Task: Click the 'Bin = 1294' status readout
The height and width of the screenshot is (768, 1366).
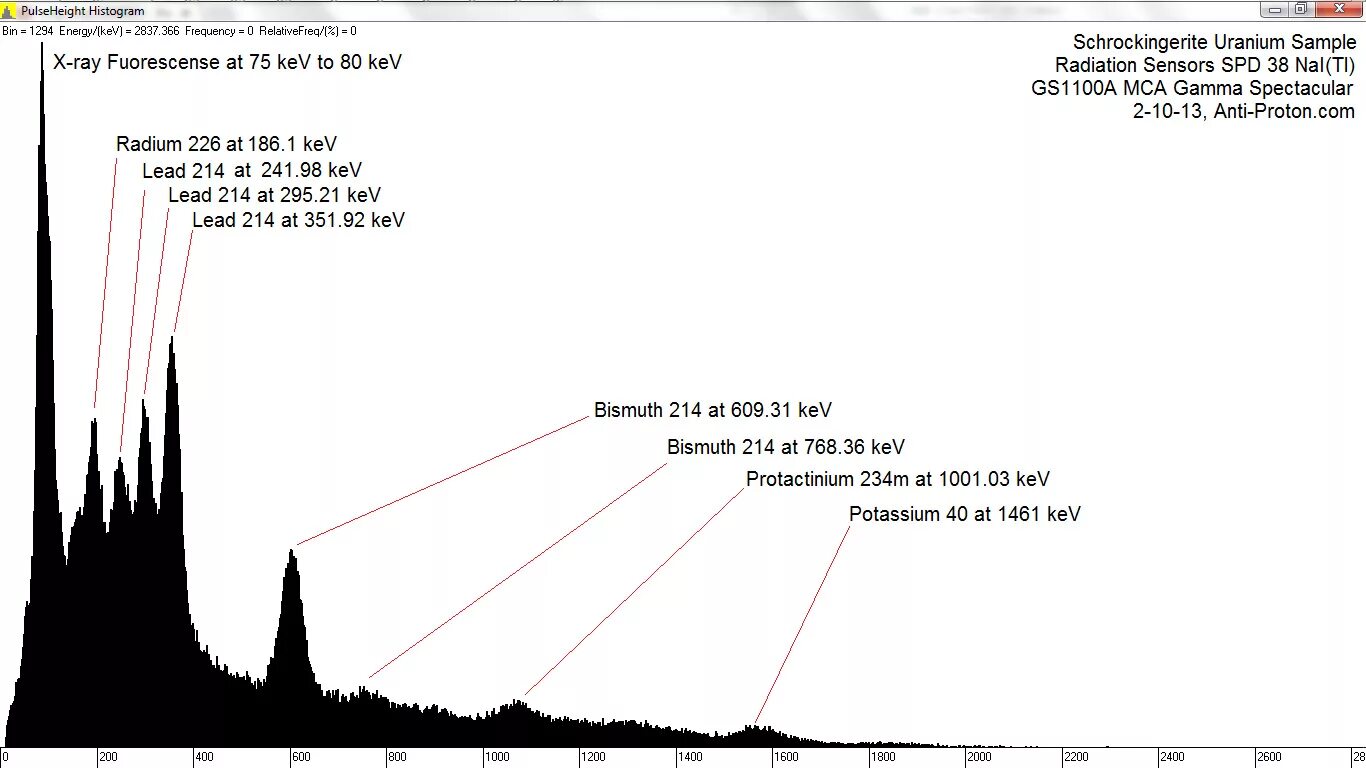Action: pyautogui.click(x=28, y=31)
